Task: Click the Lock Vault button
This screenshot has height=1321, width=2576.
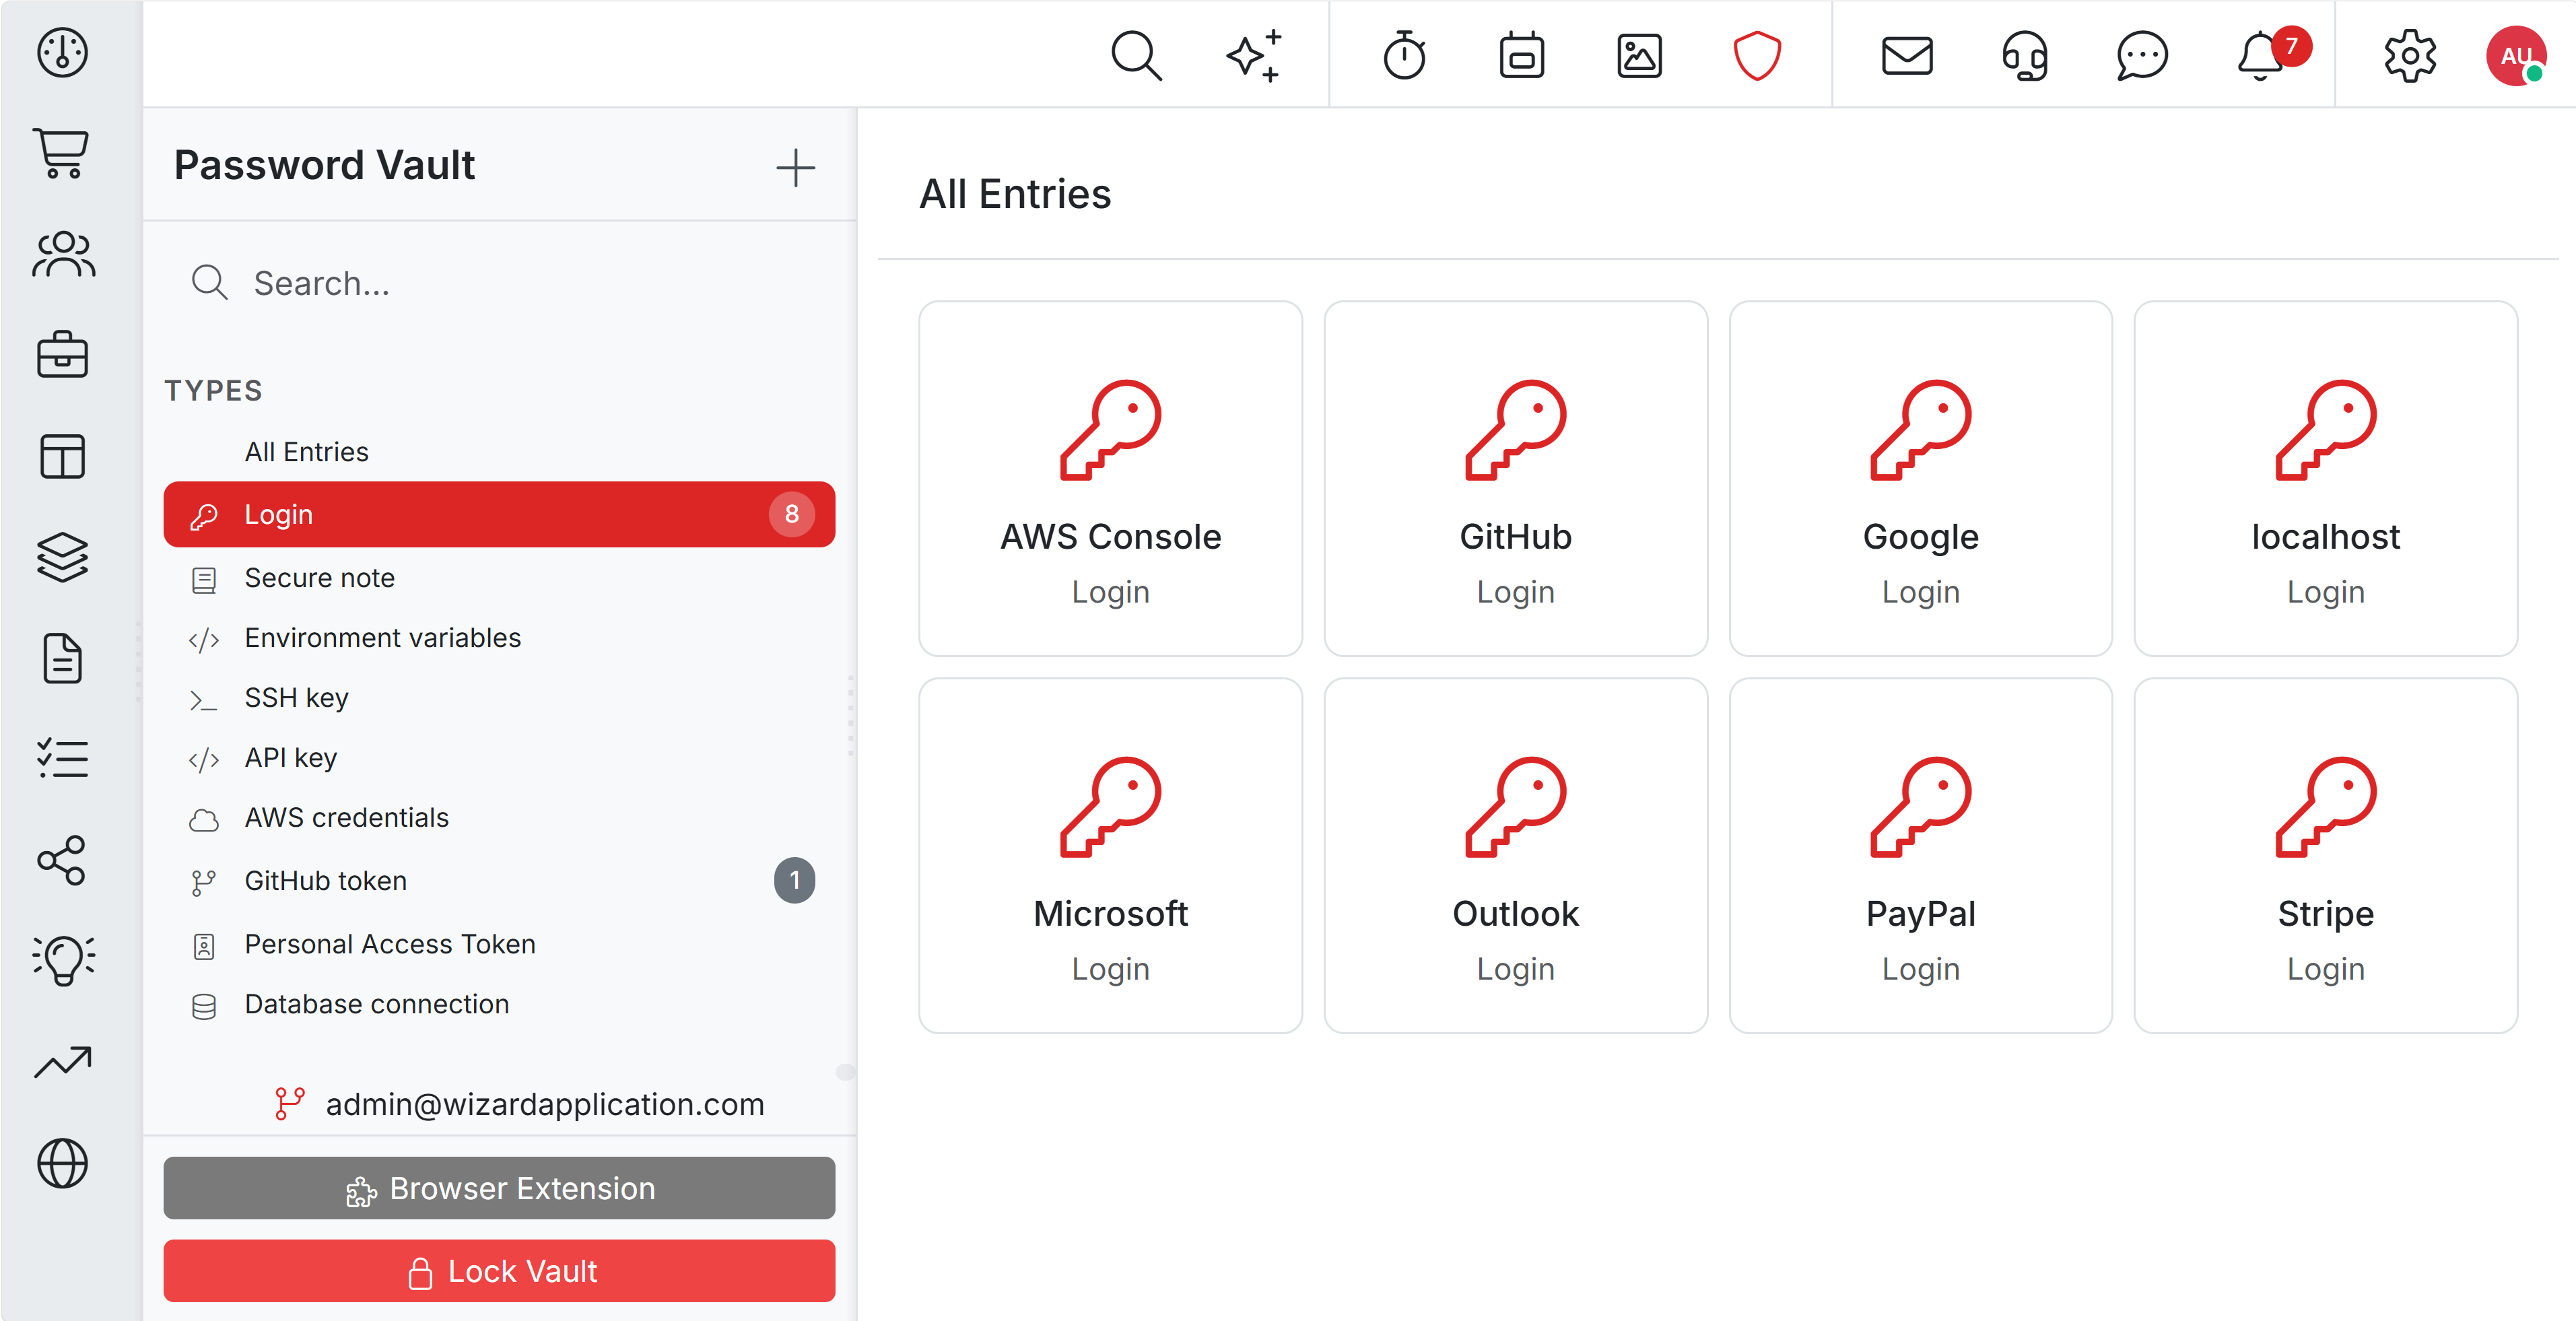Action: 500,1271
